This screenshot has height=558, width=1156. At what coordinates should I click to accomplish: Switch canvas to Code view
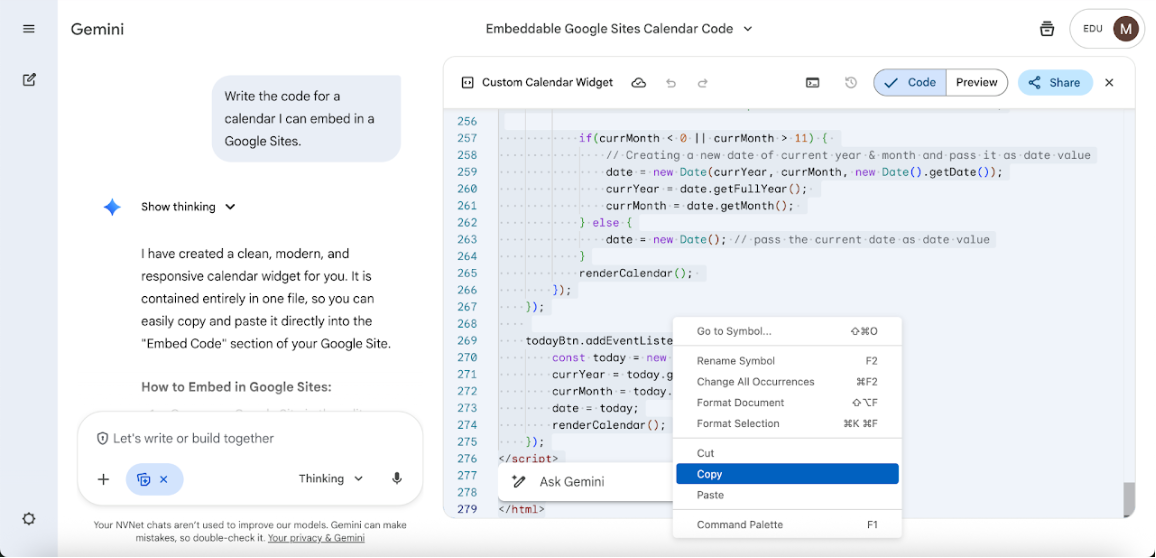pos(910,83)
